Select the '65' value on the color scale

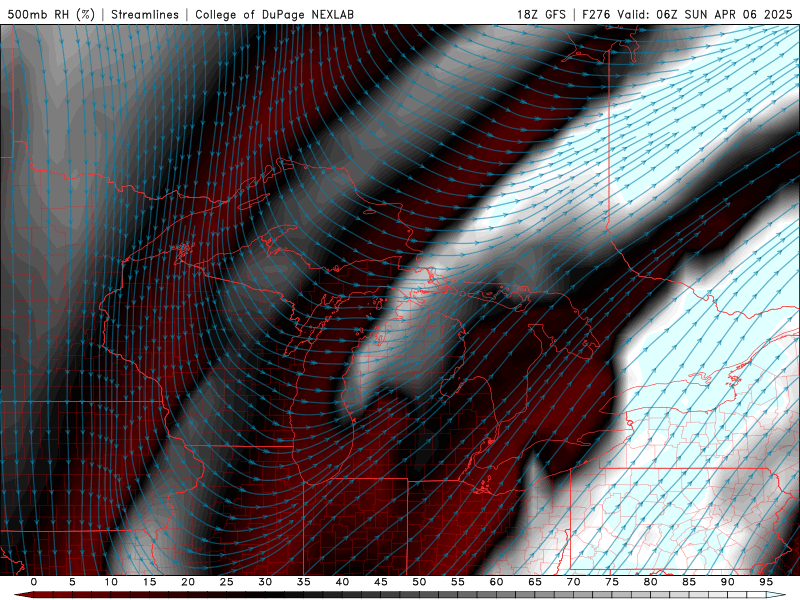pyautogui.click(x=535, y=582)
